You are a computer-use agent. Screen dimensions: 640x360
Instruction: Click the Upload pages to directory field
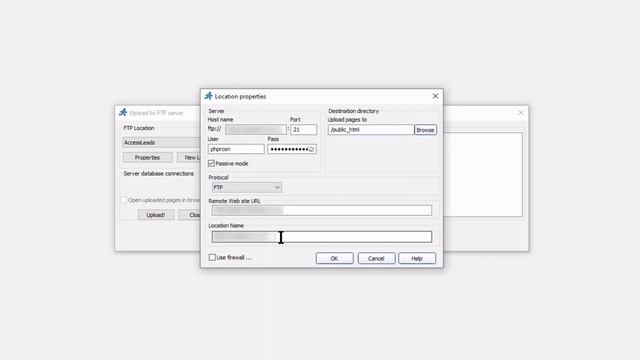click(x=371, y=129)
